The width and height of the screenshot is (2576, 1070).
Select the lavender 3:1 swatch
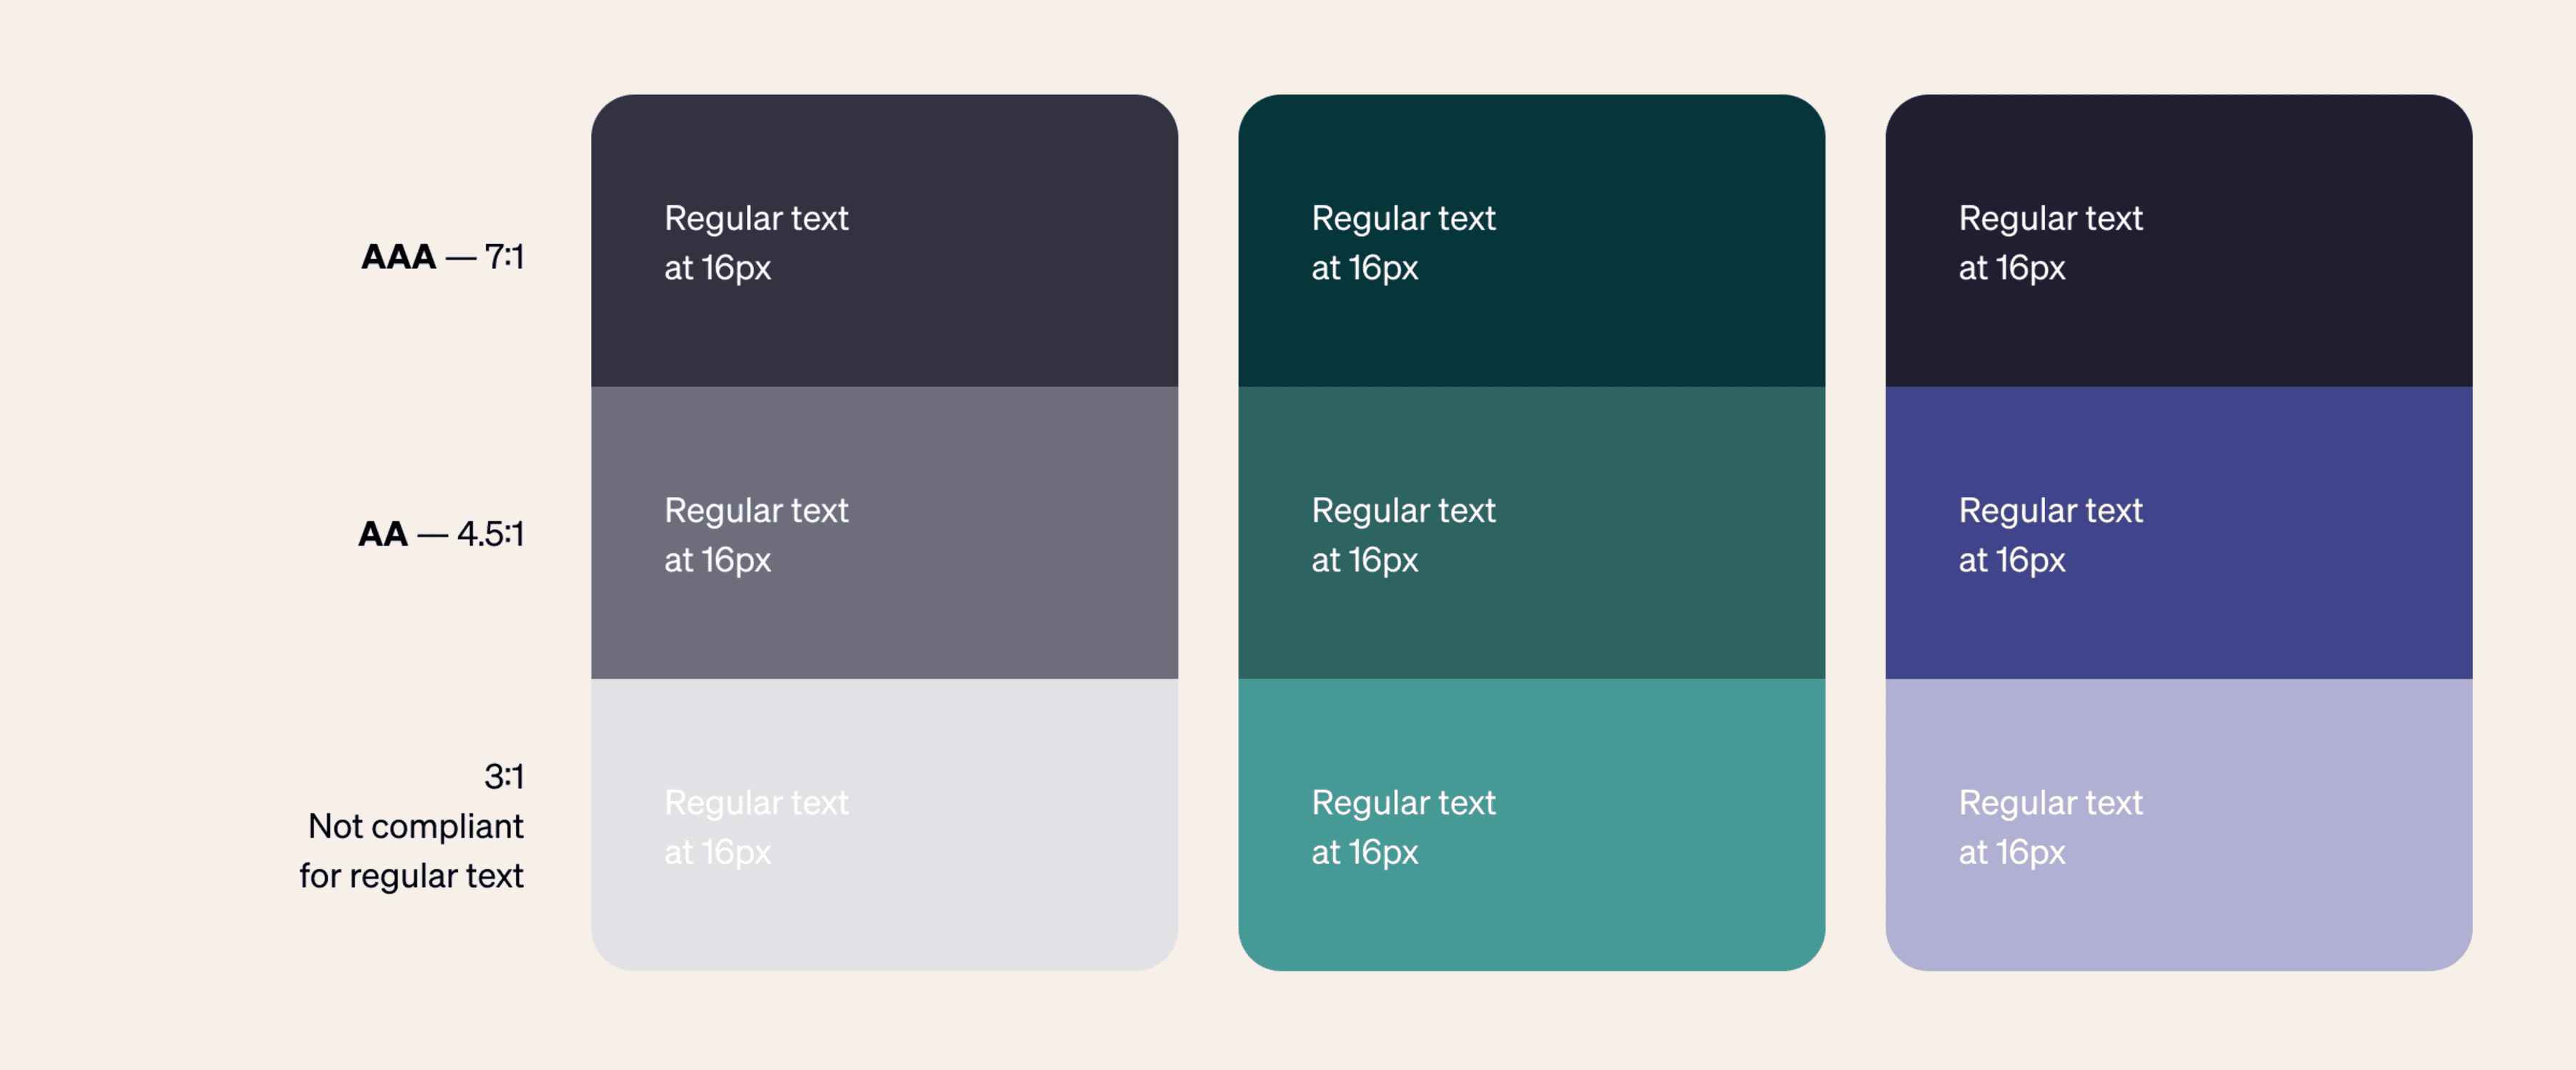point(2178,825)
